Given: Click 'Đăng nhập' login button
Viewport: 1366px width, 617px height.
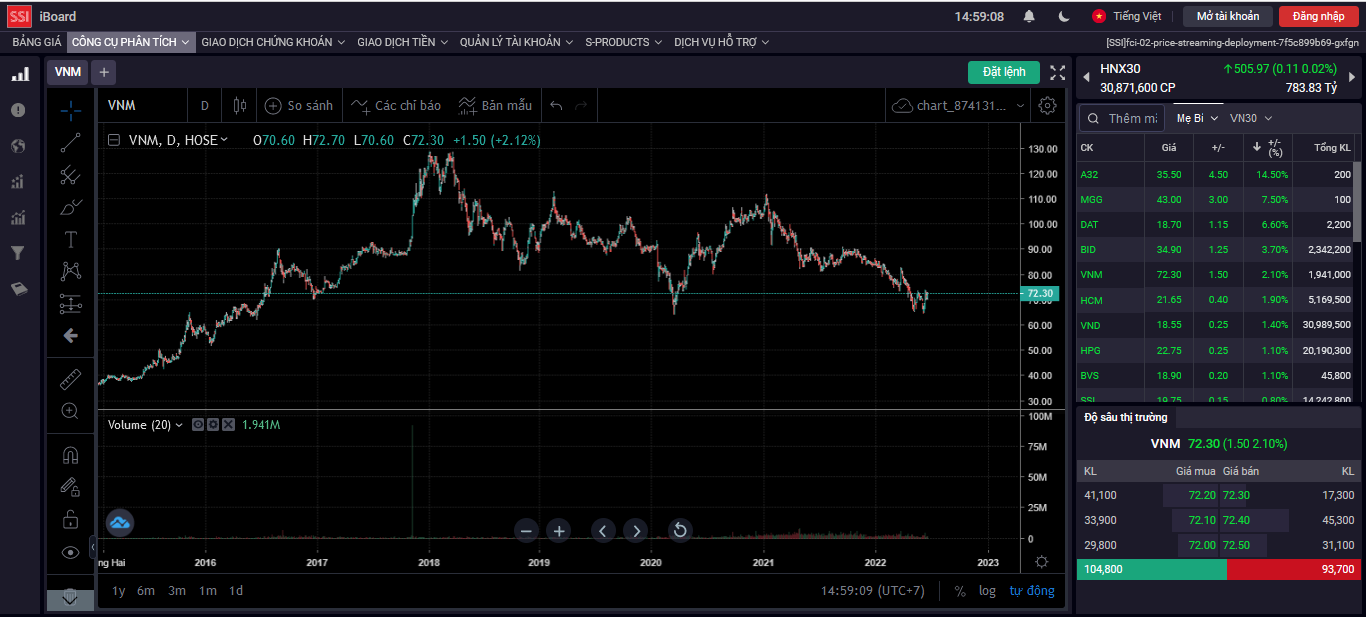Looking at the screenshot, I should pyautogui.click(x=1318, y=16).
